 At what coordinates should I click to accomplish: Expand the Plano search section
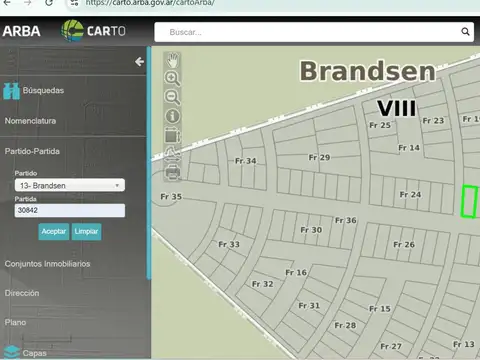(15, 322)
